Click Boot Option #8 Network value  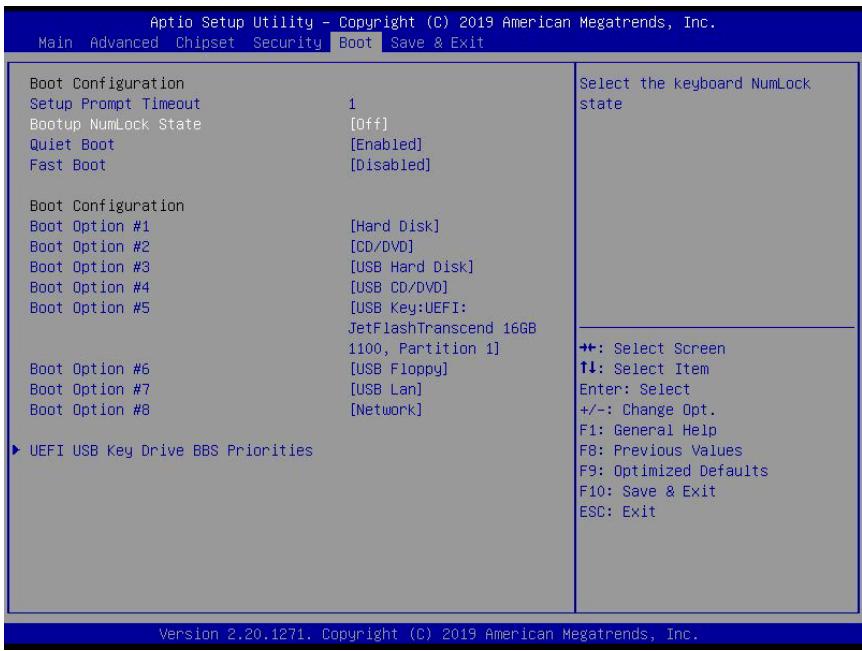pyautogui.click(x=386, y=410)
